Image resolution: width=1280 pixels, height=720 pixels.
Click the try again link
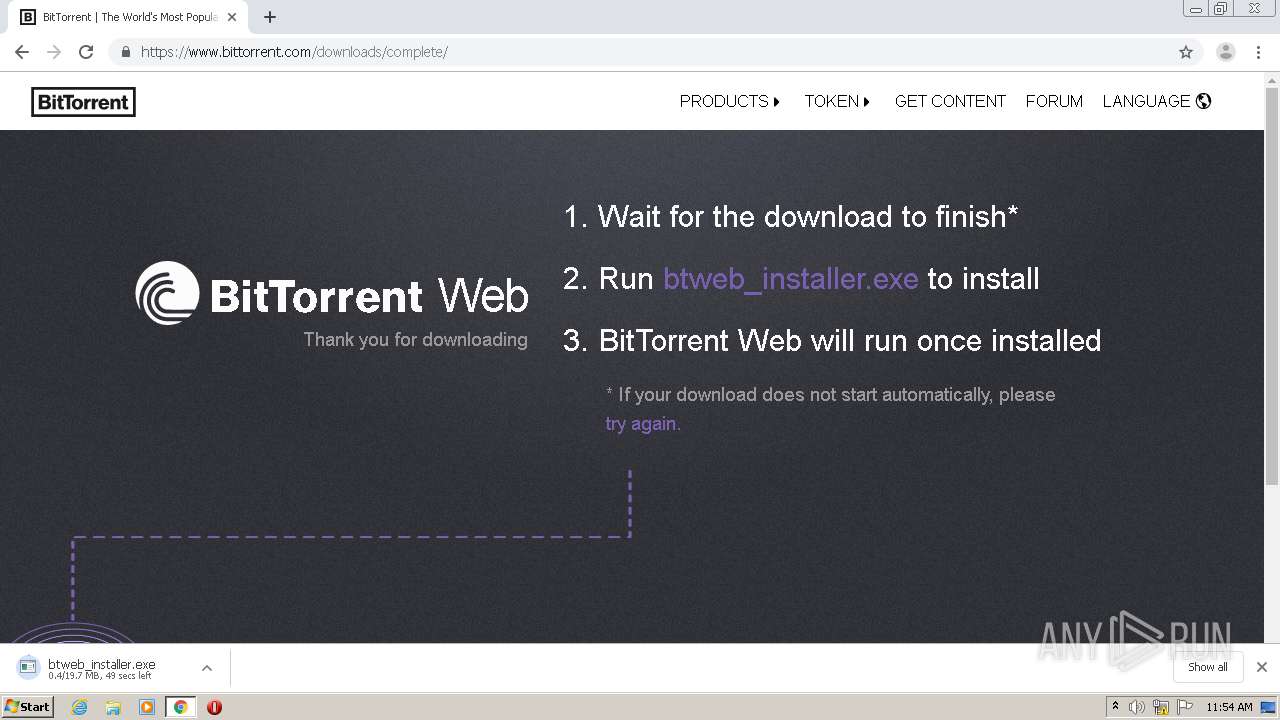pos(643,423)
